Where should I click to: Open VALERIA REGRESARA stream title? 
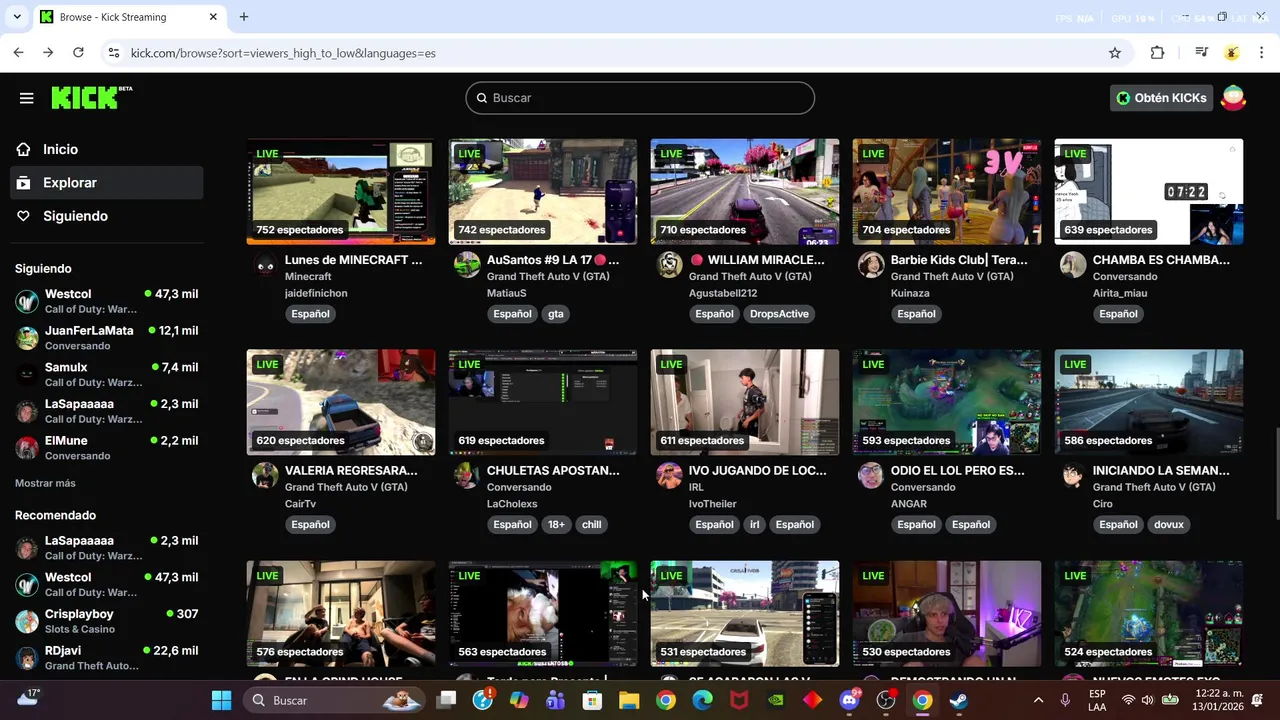click(351, 470)
